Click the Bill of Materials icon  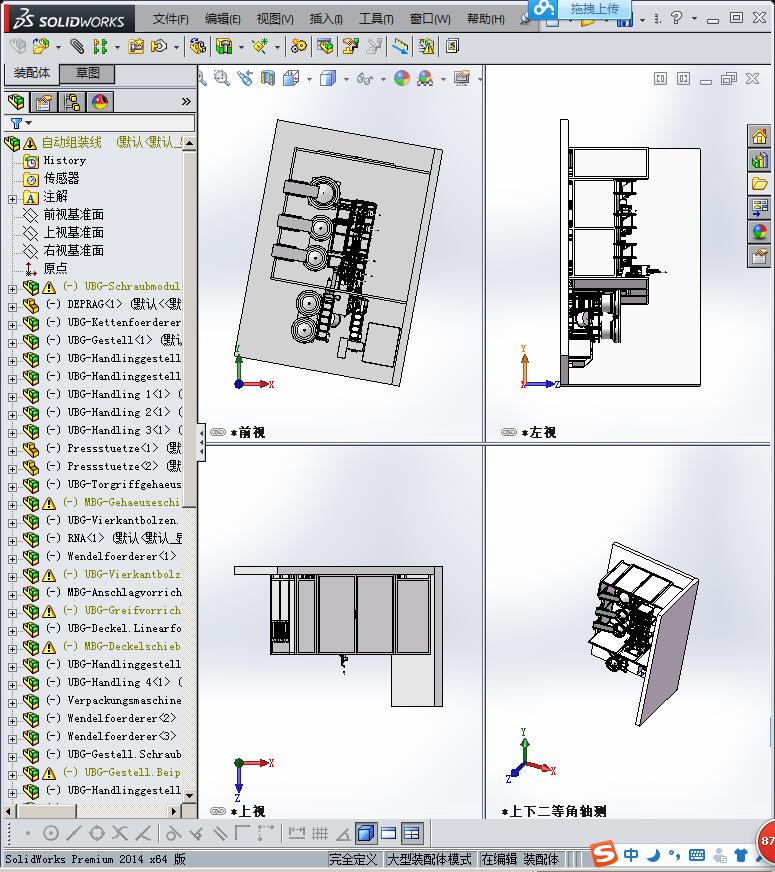325,46
